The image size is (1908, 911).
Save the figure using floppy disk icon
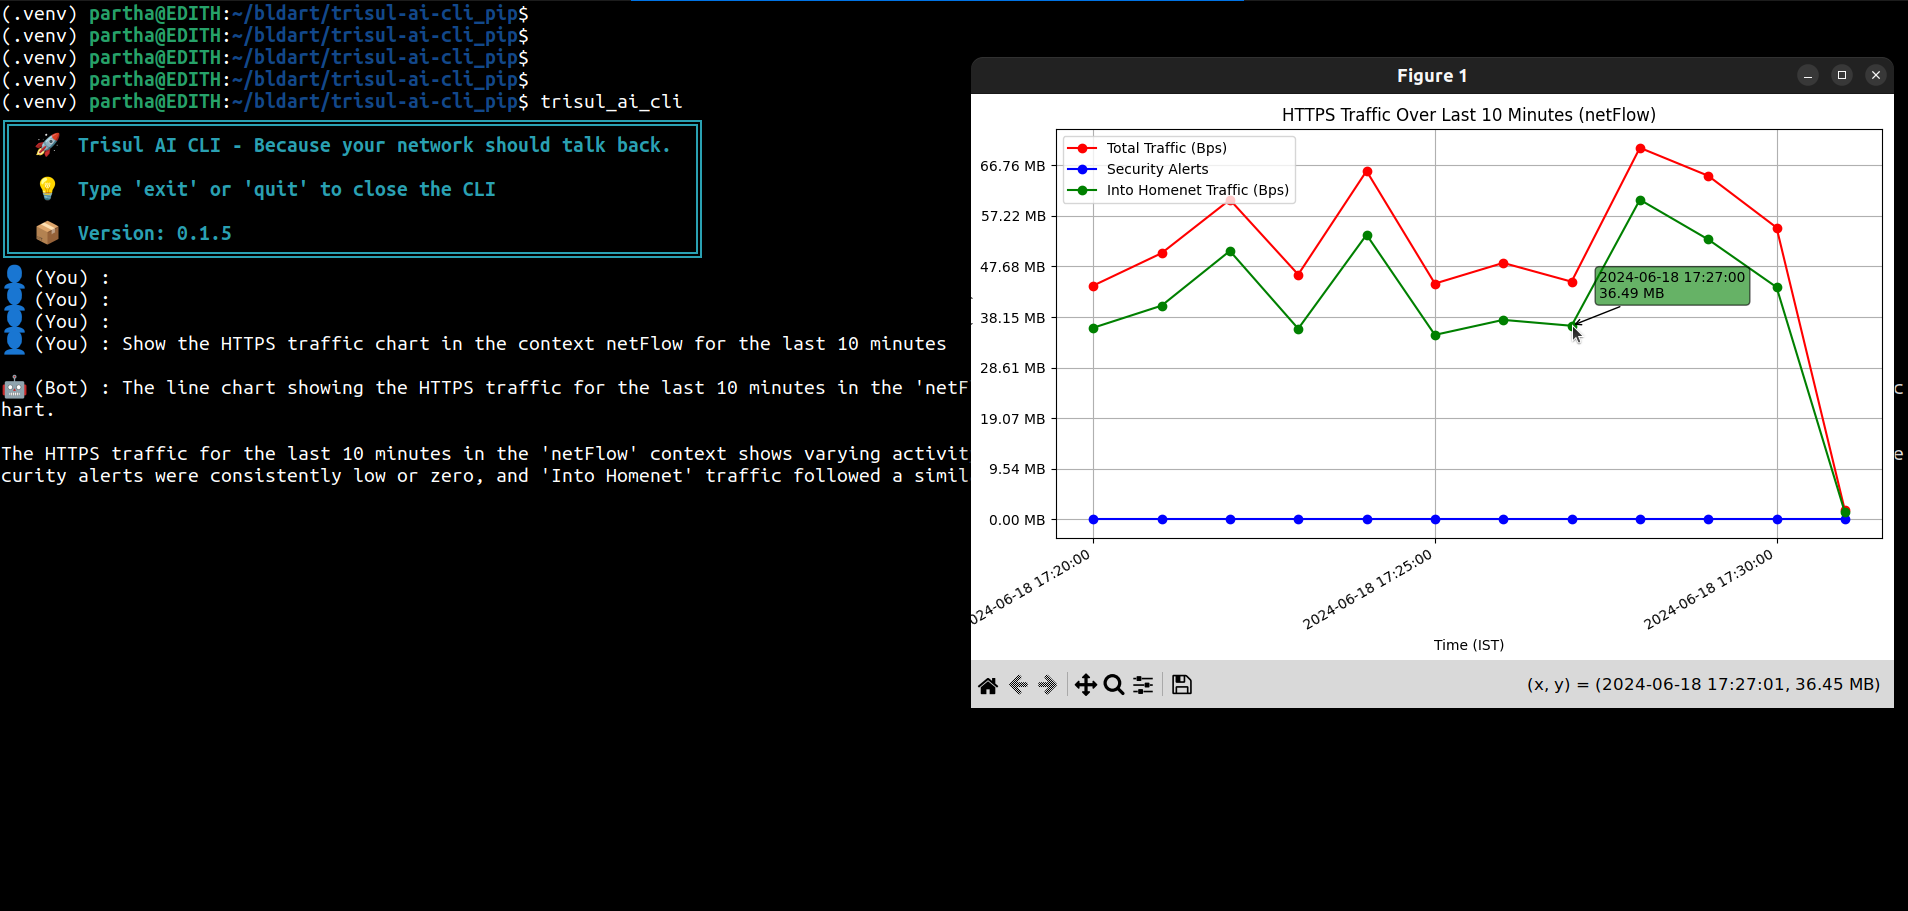click(1182, 685)
